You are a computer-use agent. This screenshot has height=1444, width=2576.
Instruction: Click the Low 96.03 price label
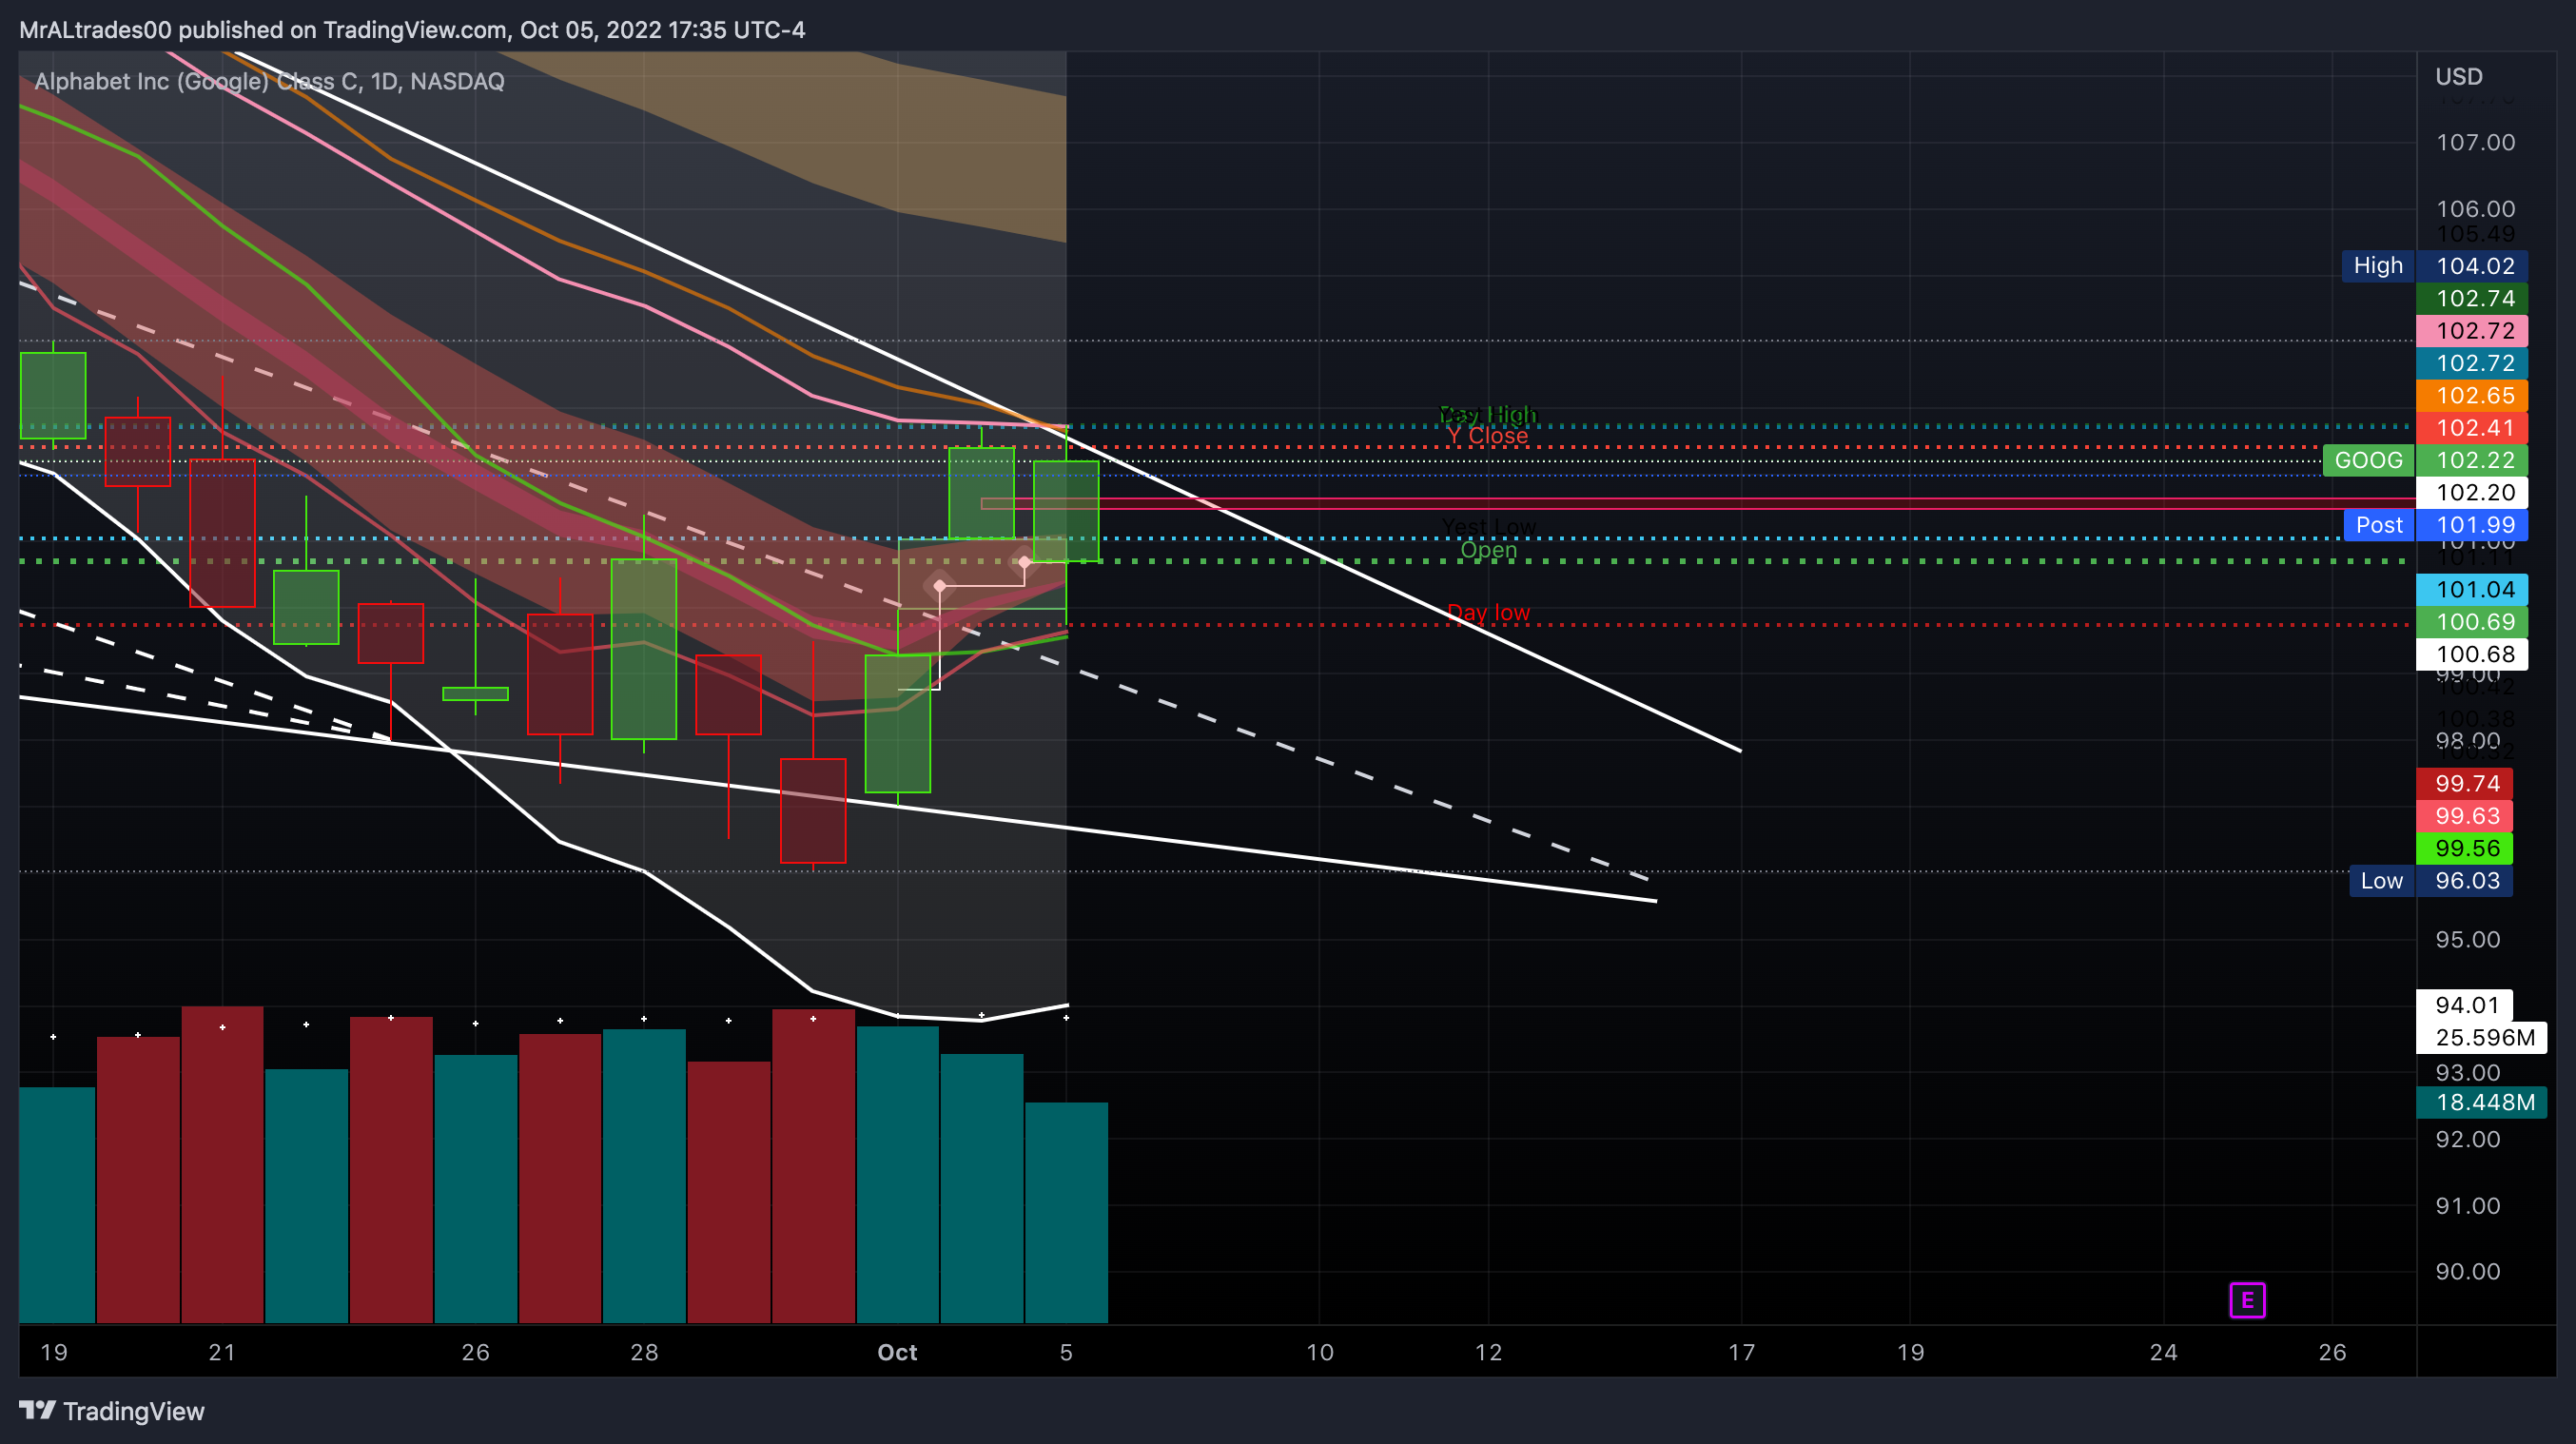pos(2431,881)
